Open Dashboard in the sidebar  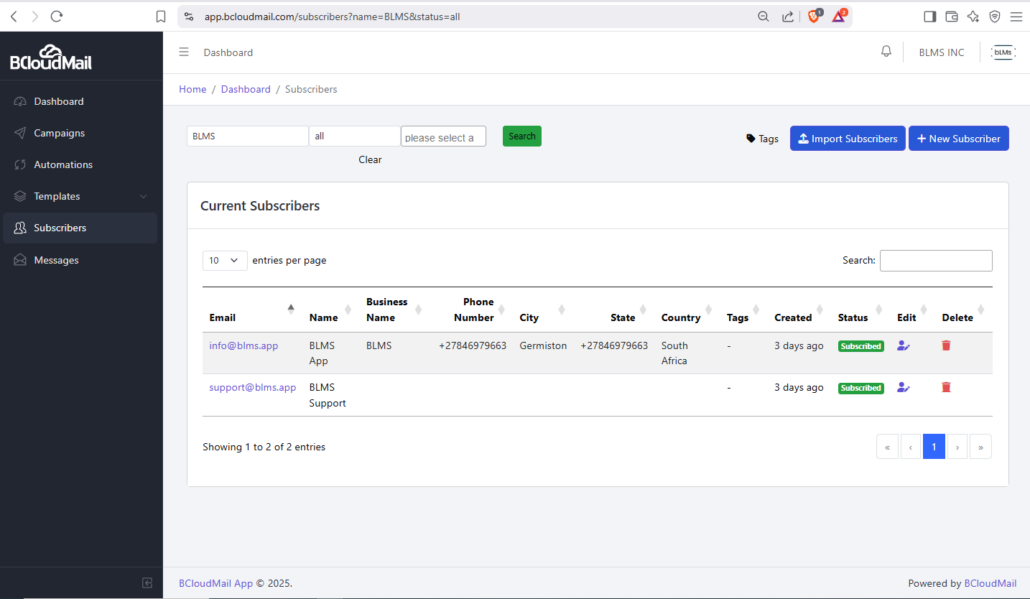pyautogui.click(x=80, y=101)
